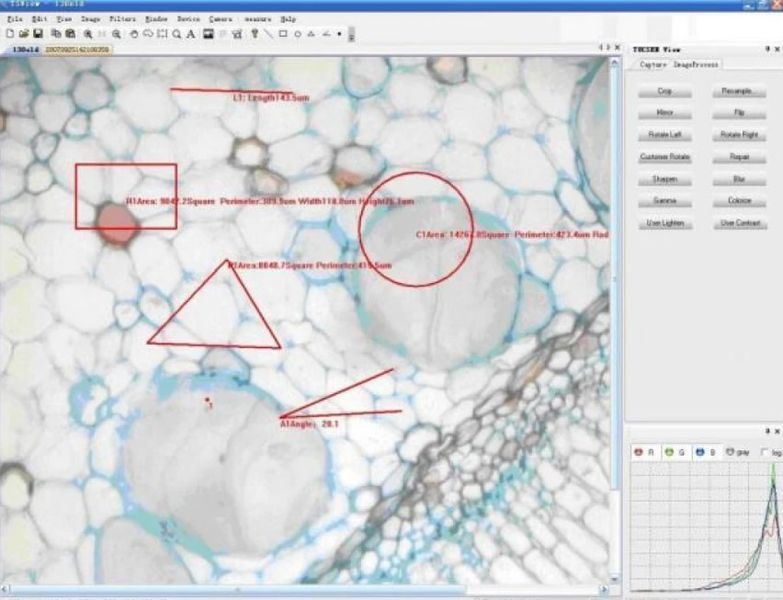783x600 pixels.
Task: Click the Zoom In magnifier icon
Action: (88, 34)
